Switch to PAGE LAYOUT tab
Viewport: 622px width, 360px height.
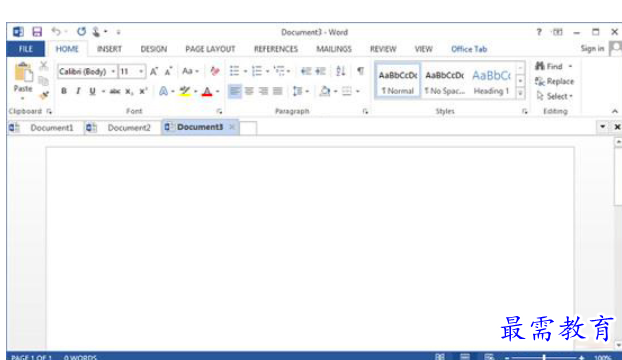[x=210, y=49]
